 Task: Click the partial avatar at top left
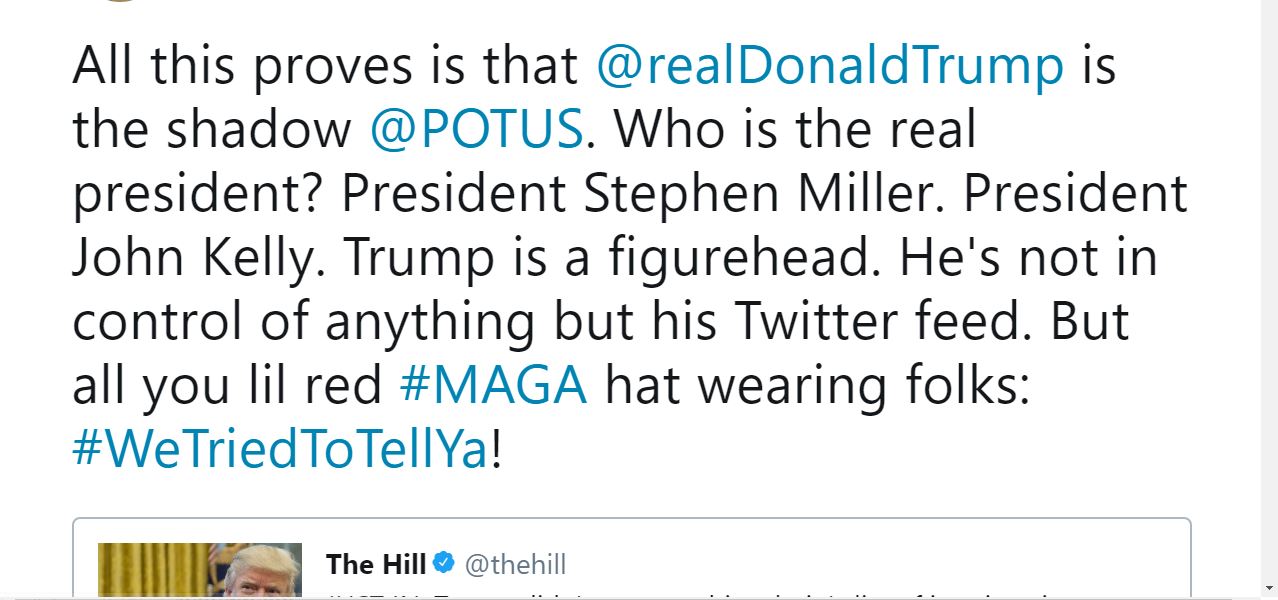click(121, 1)
